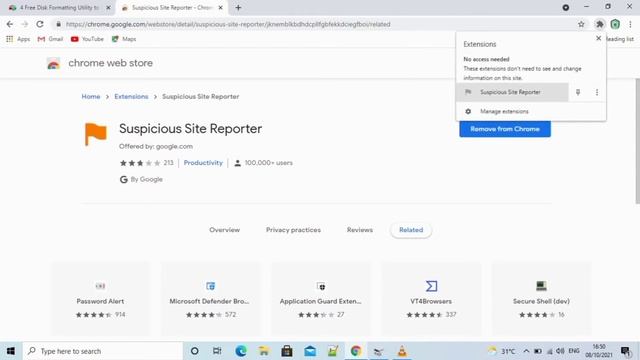Launch Microsoft Edge from taskbar
640x360 pixels.
pyautogui.click(x=241, y=351)
